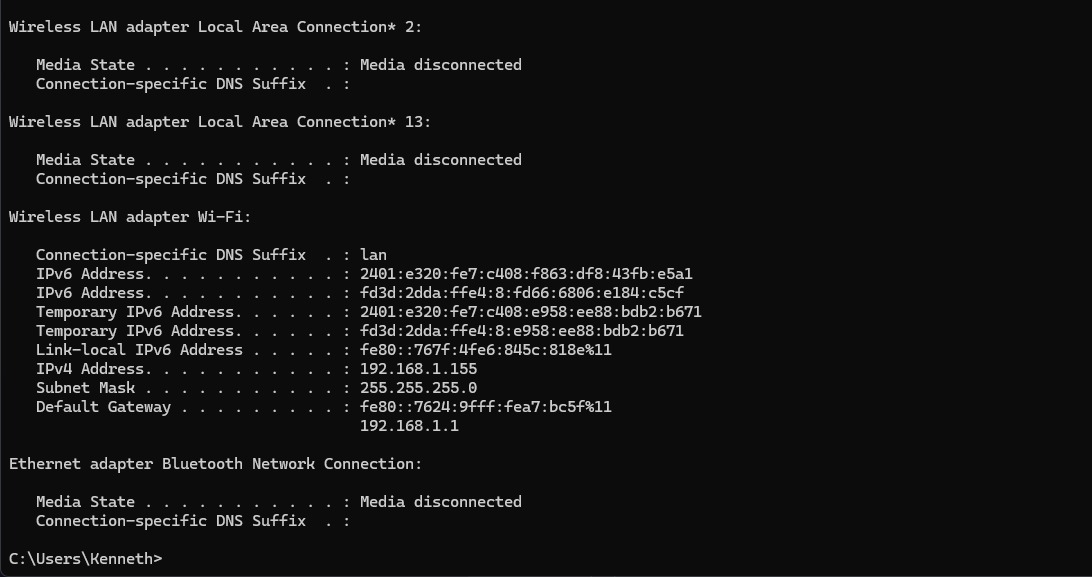1092x577 pixels.
Task: Click Media disconnected under Local Area Connection* 2
Action: click(x=441, y=65)
